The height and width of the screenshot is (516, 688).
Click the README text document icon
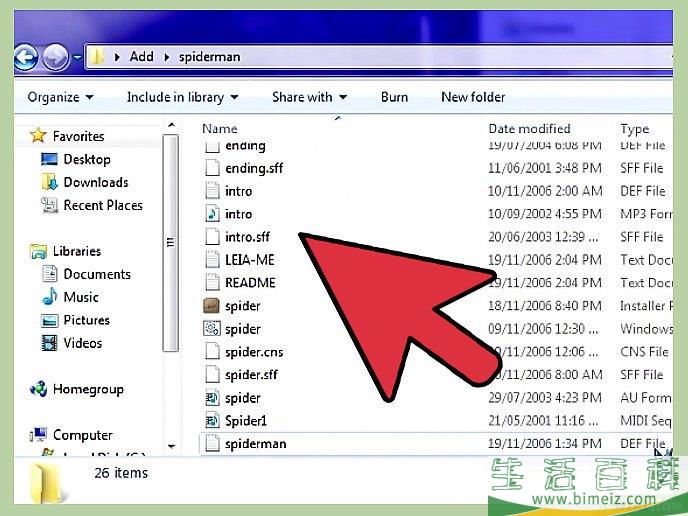pyautogui.click(x=212, y=282)
